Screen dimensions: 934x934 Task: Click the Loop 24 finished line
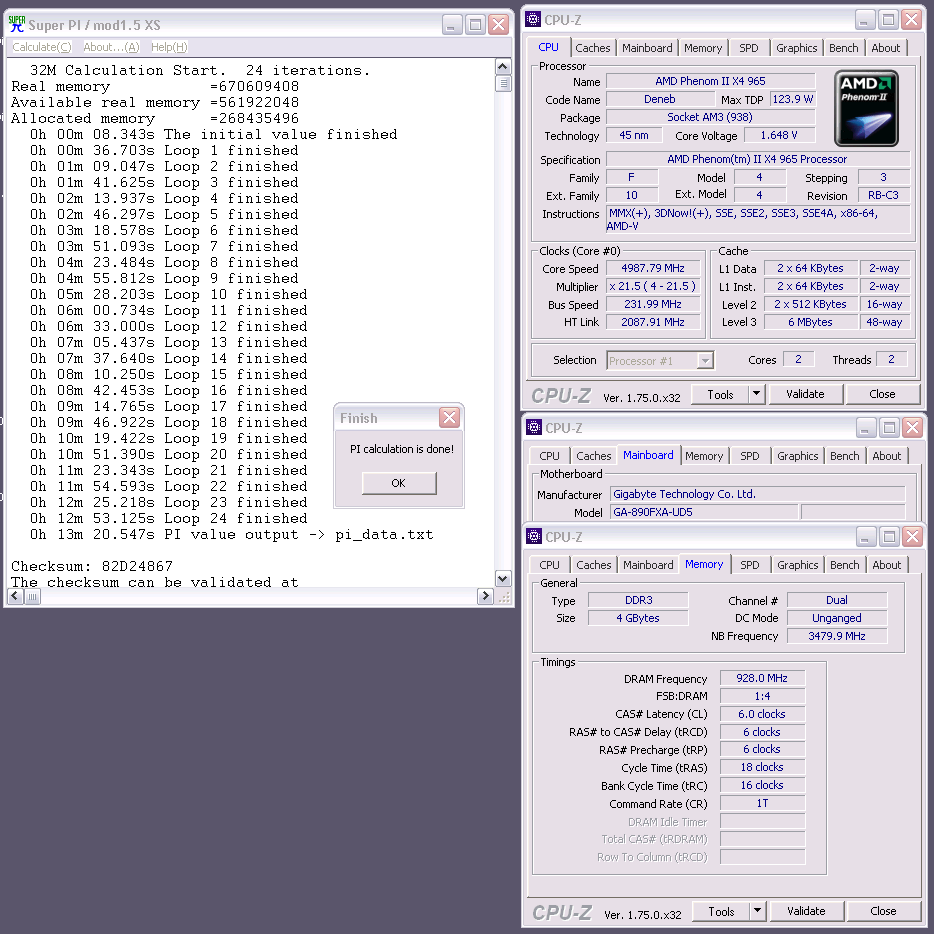coord(169,518)
